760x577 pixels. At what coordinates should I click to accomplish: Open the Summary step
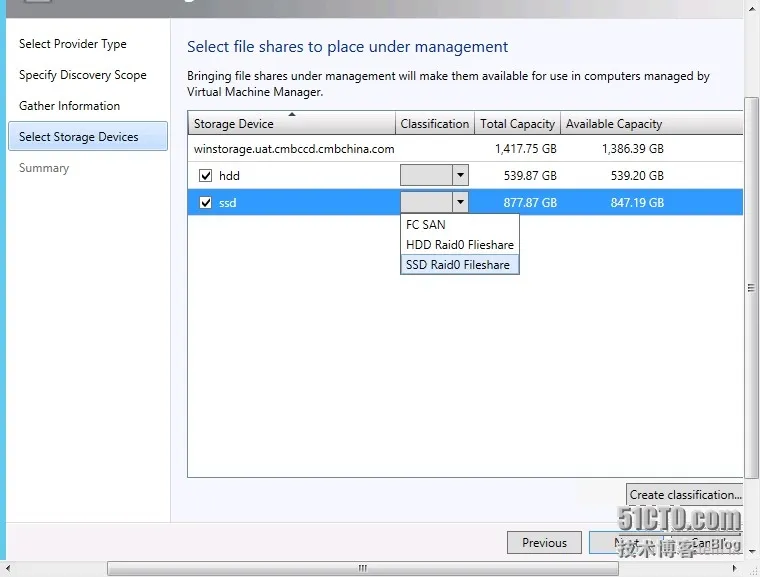44,168
